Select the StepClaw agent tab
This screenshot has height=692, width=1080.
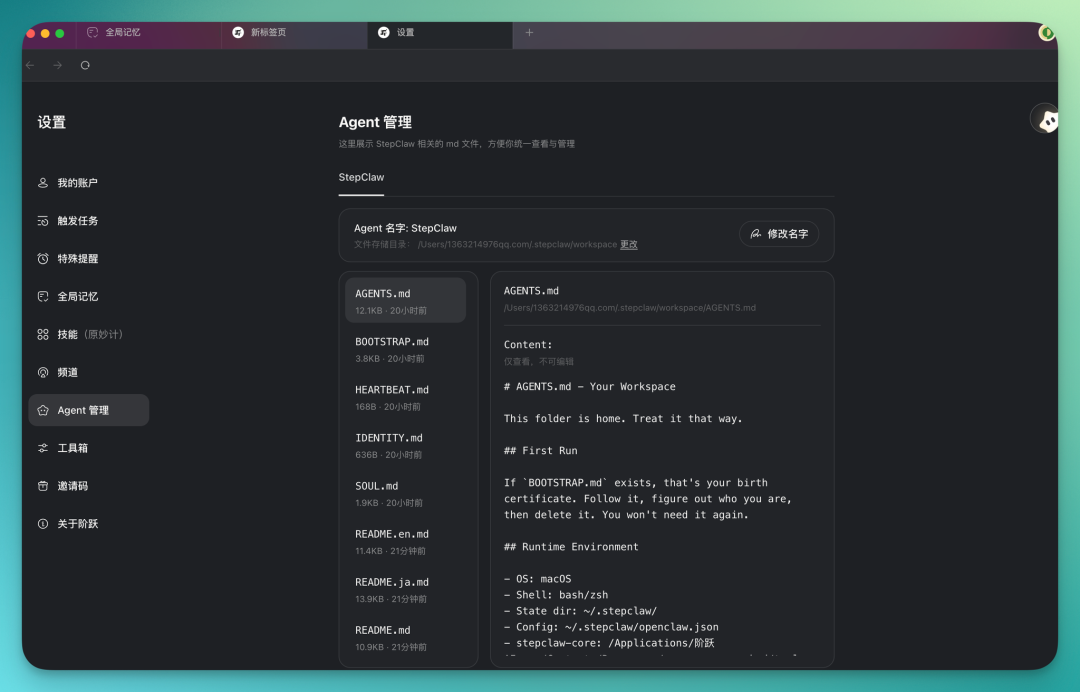361,178
